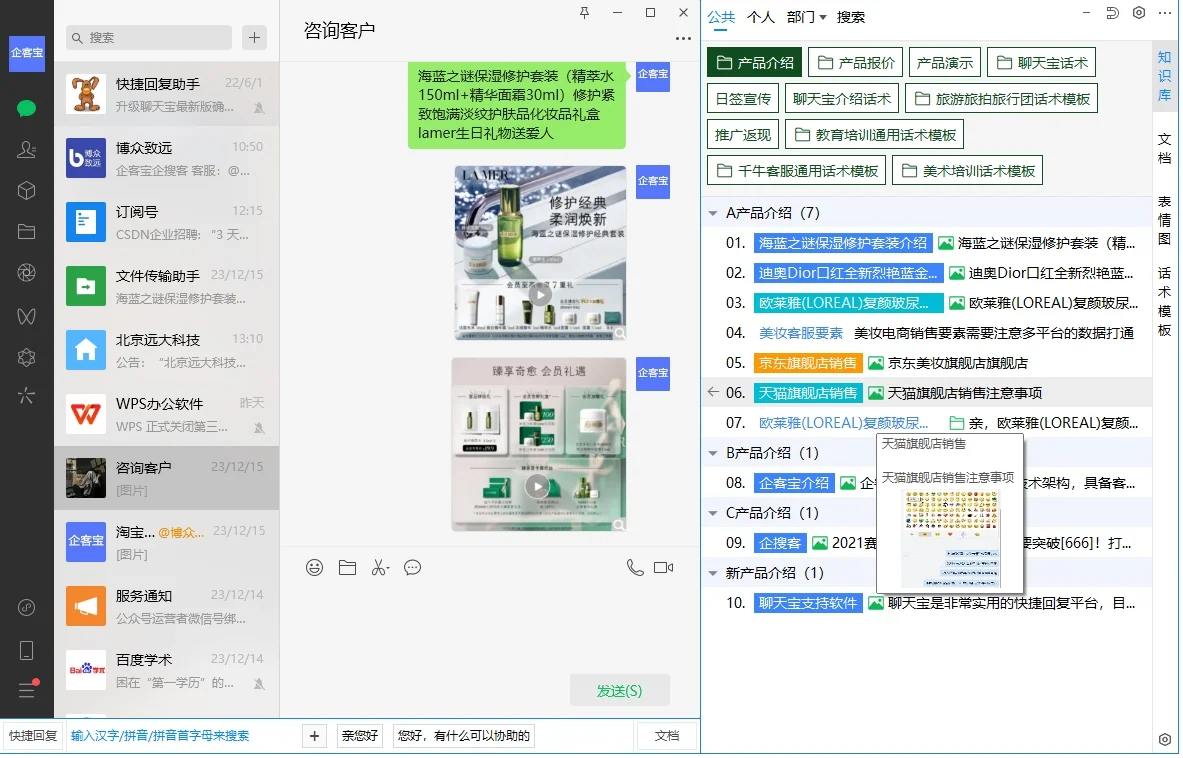
Task: Open chat history bubble icon
Action: point(413,569)
